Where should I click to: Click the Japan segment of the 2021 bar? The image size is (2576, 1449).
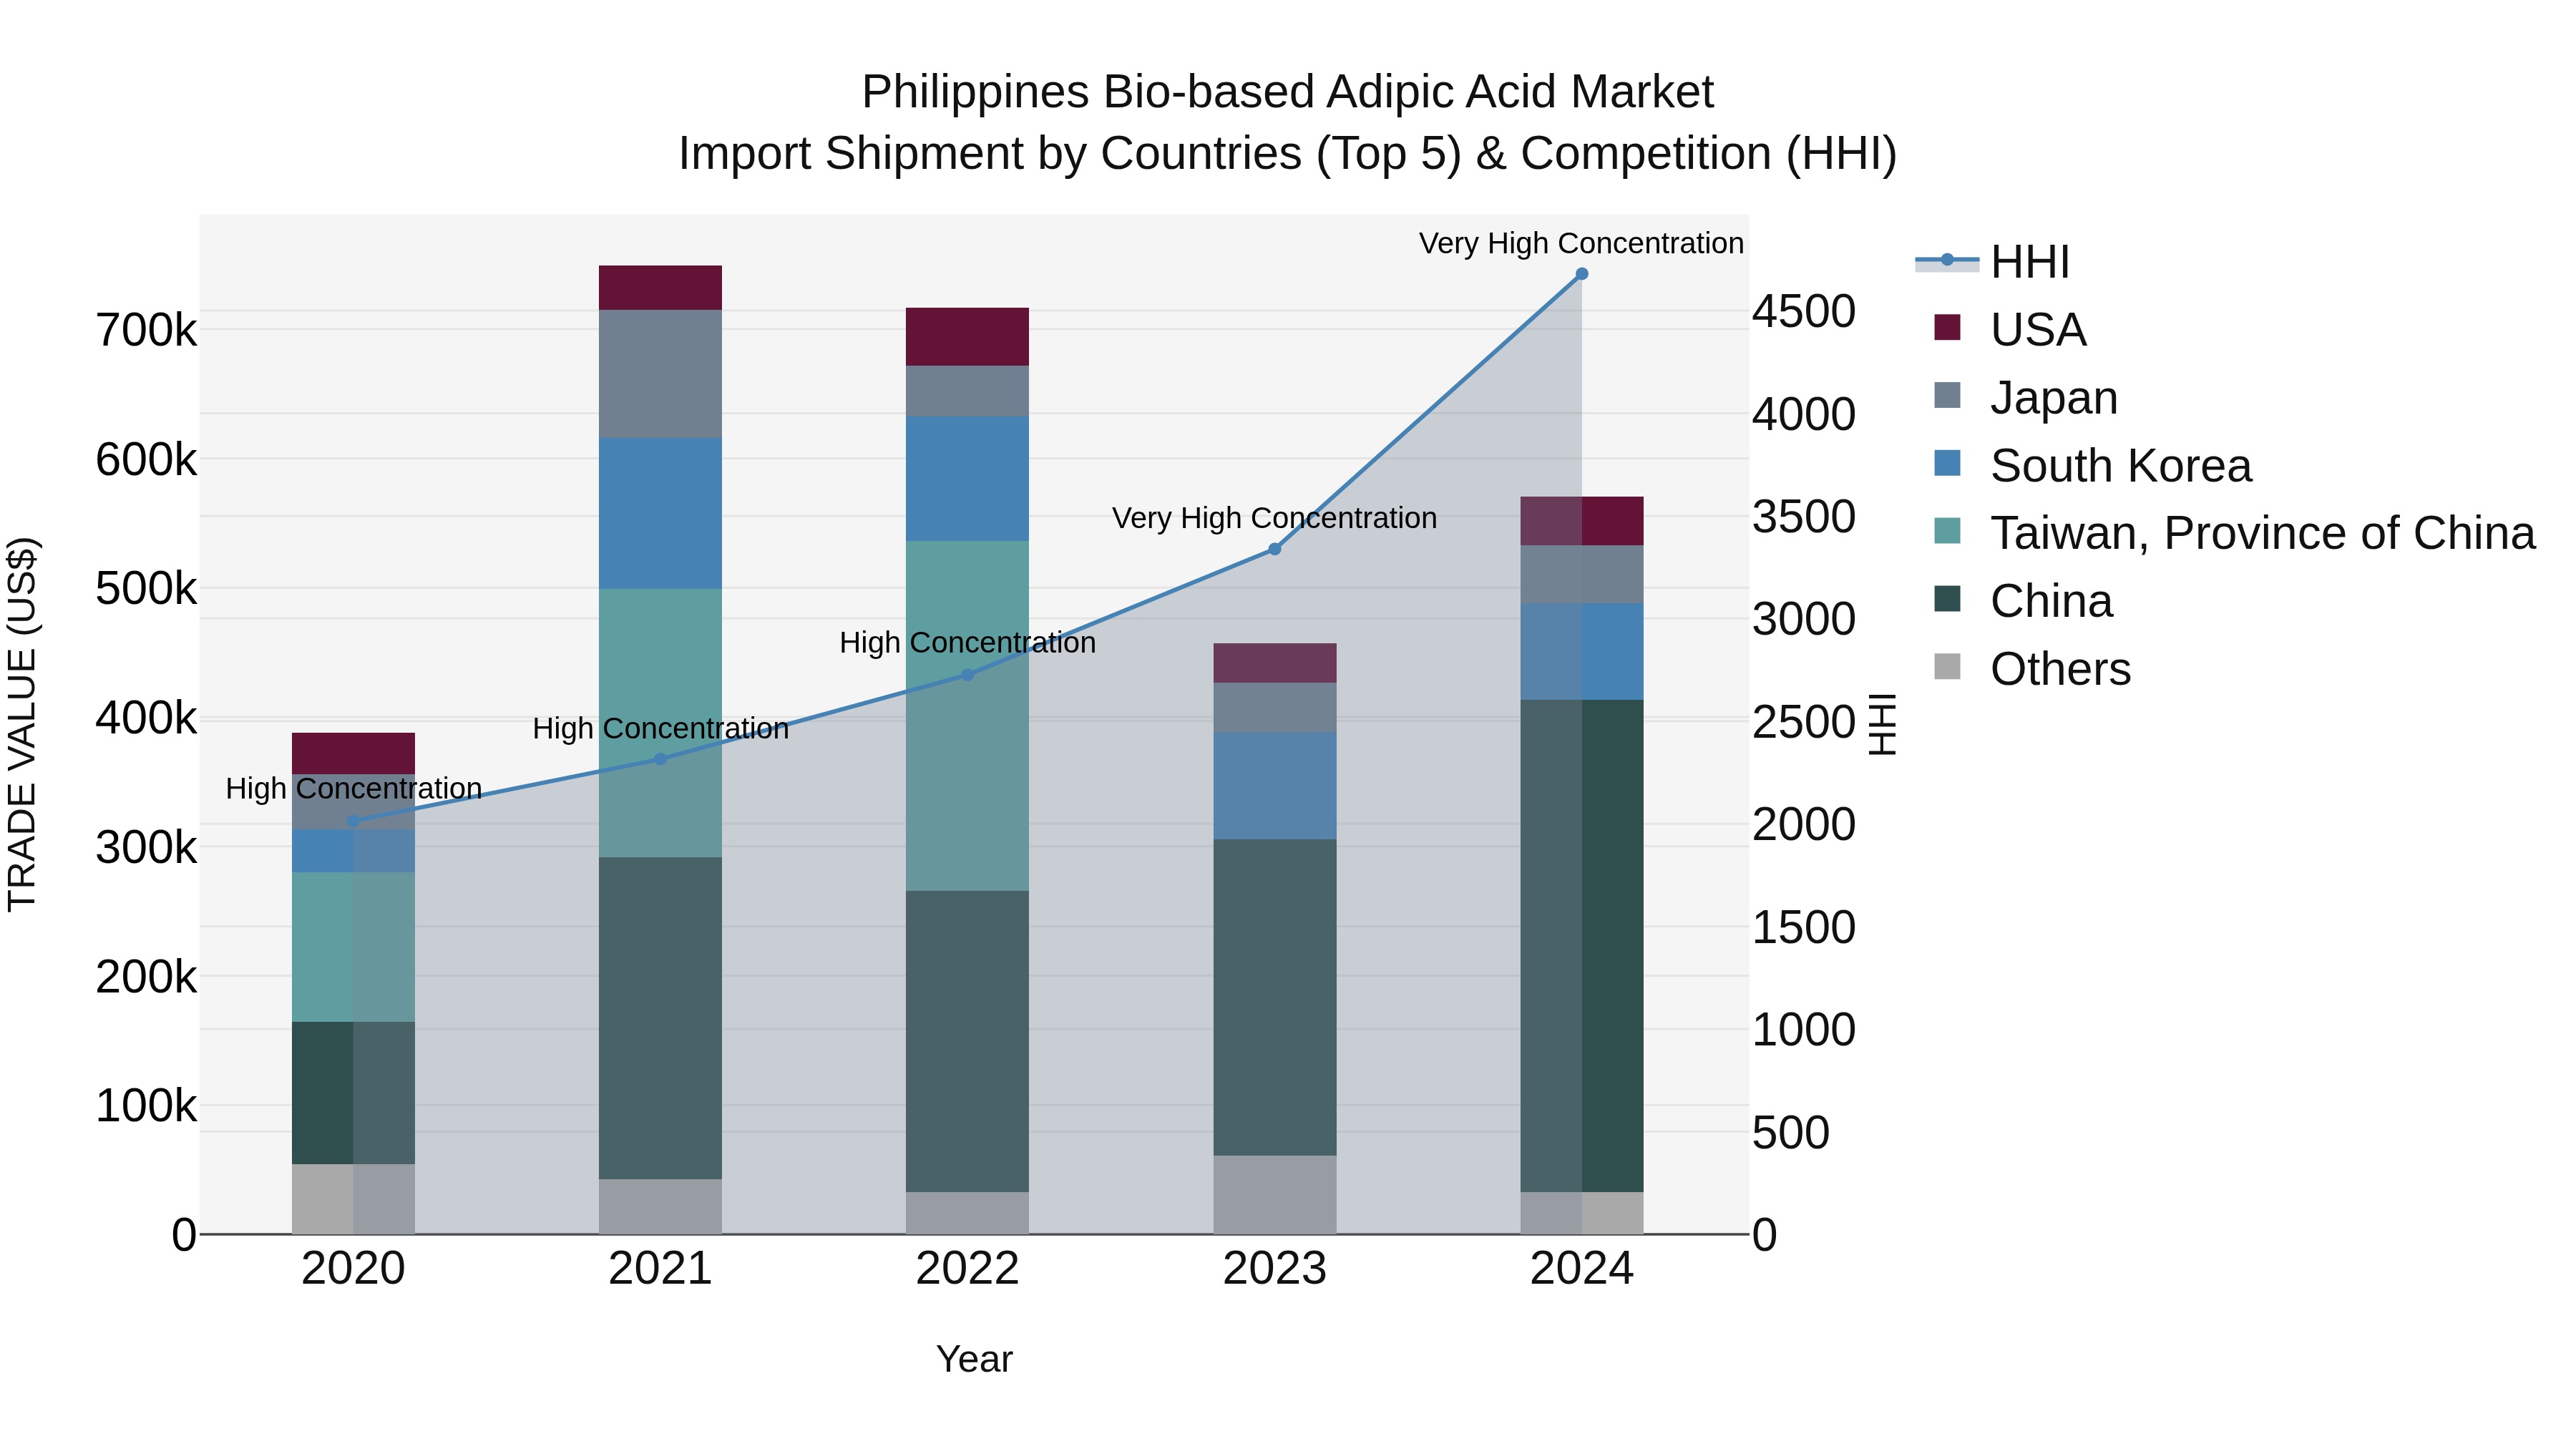660,374
